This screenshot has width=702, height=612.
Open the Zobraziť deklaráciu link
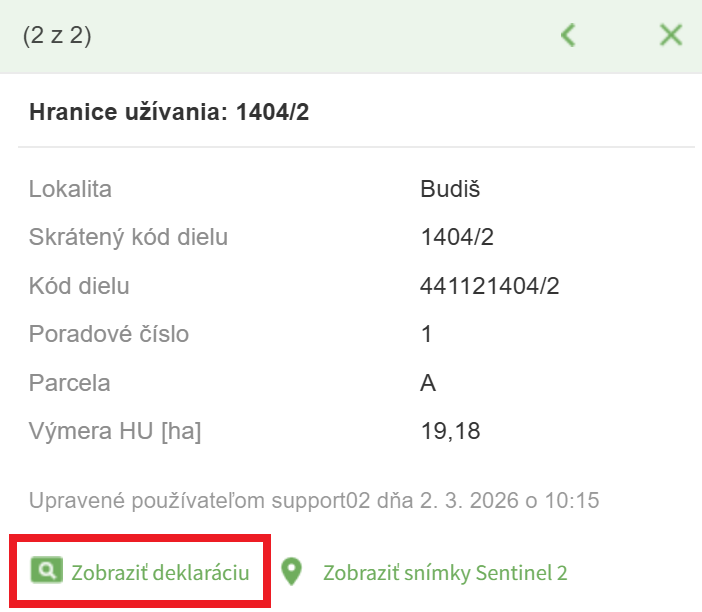coord(160,572)
